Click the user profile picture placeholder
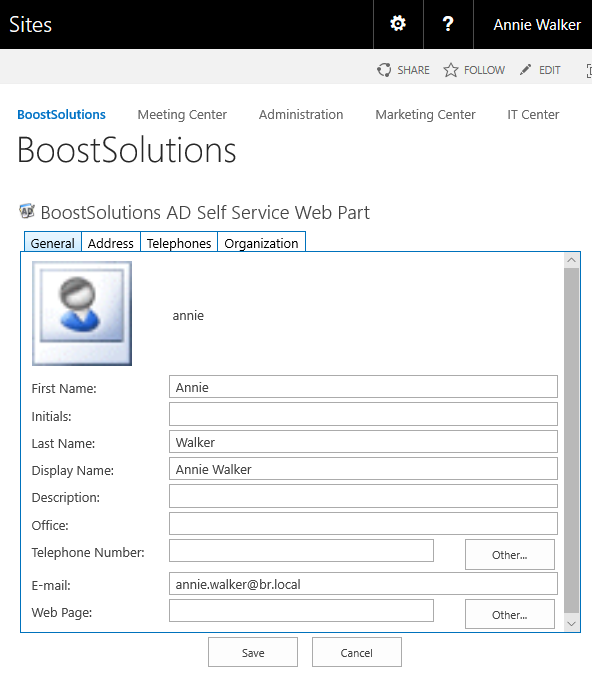This screenshot has height=675, width=592. point(82,313)
